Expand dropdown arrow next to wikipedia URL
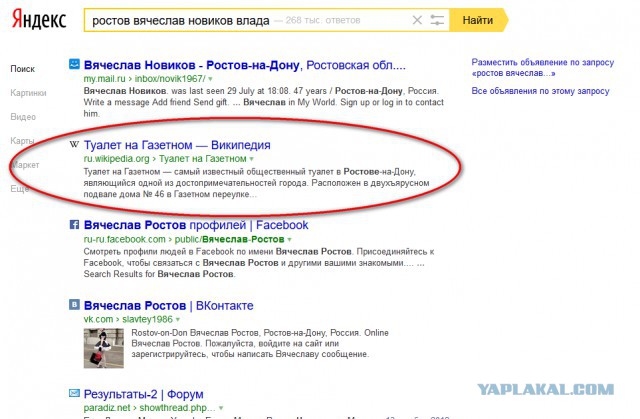The height and width of the screenshot is (419, 640). (x=251, y=159)
